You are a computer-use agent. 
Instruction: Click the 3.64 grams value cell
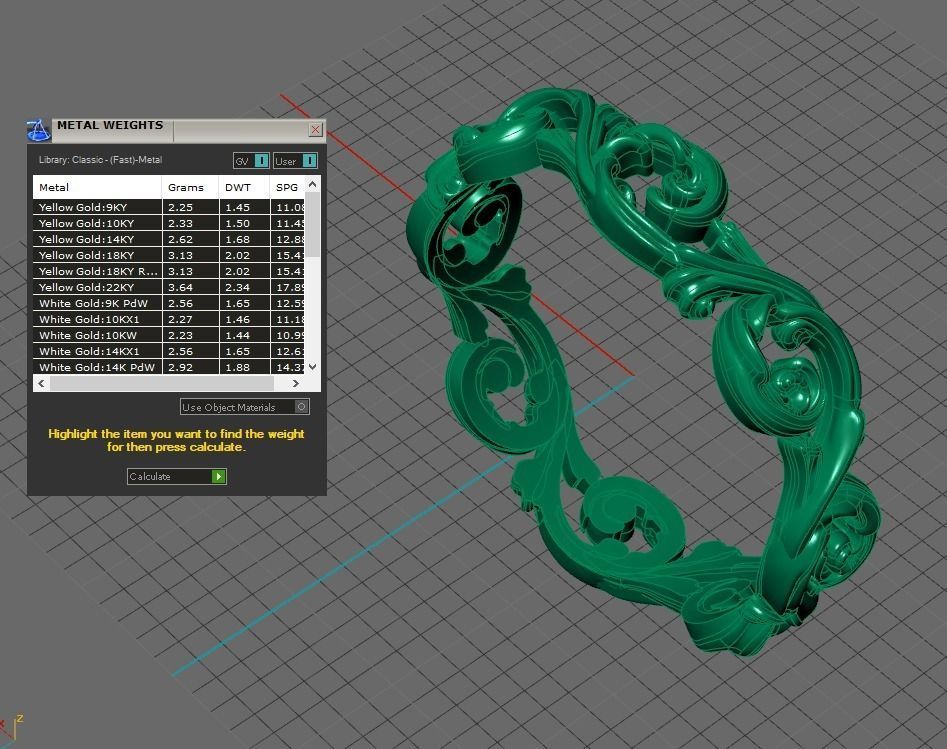coord(190,287)
